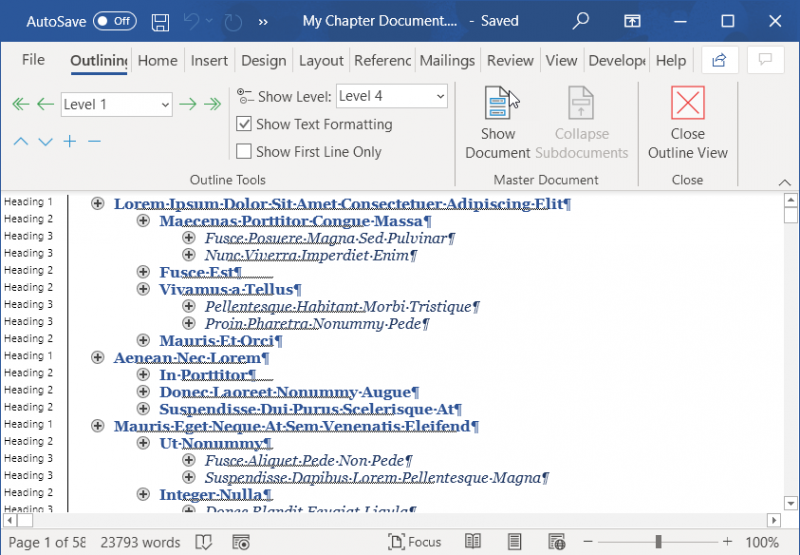Click the Move Down outline arrow
Screen dimensions: 800x555
pyautogui.click(x=45, y=141)
